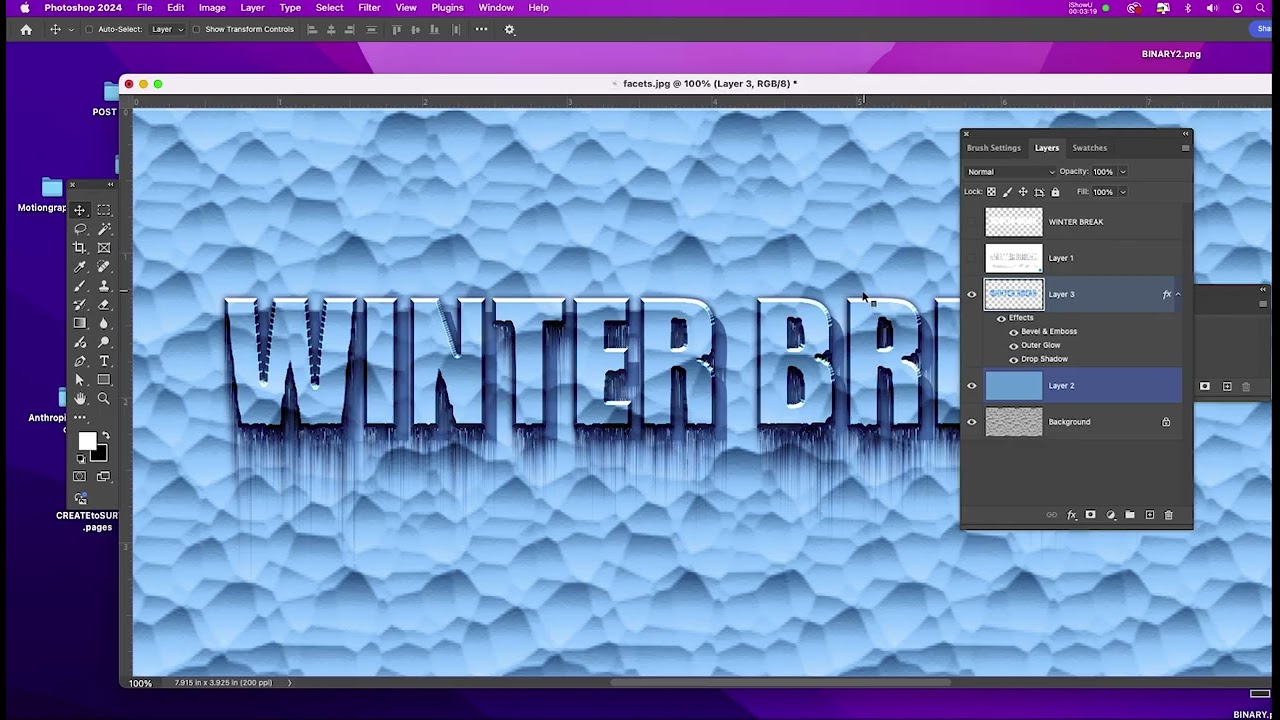Open options bar gear settings
The width and height of the screenshot is (1280, 720).
509,29
